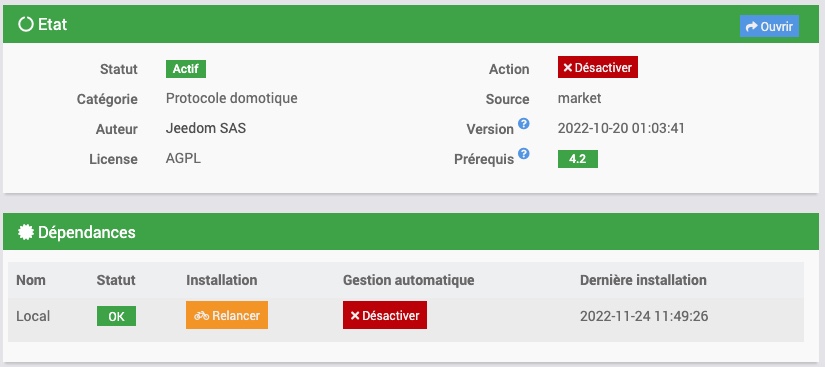Relaunch dependency installation with Relancer

[227, 315]
